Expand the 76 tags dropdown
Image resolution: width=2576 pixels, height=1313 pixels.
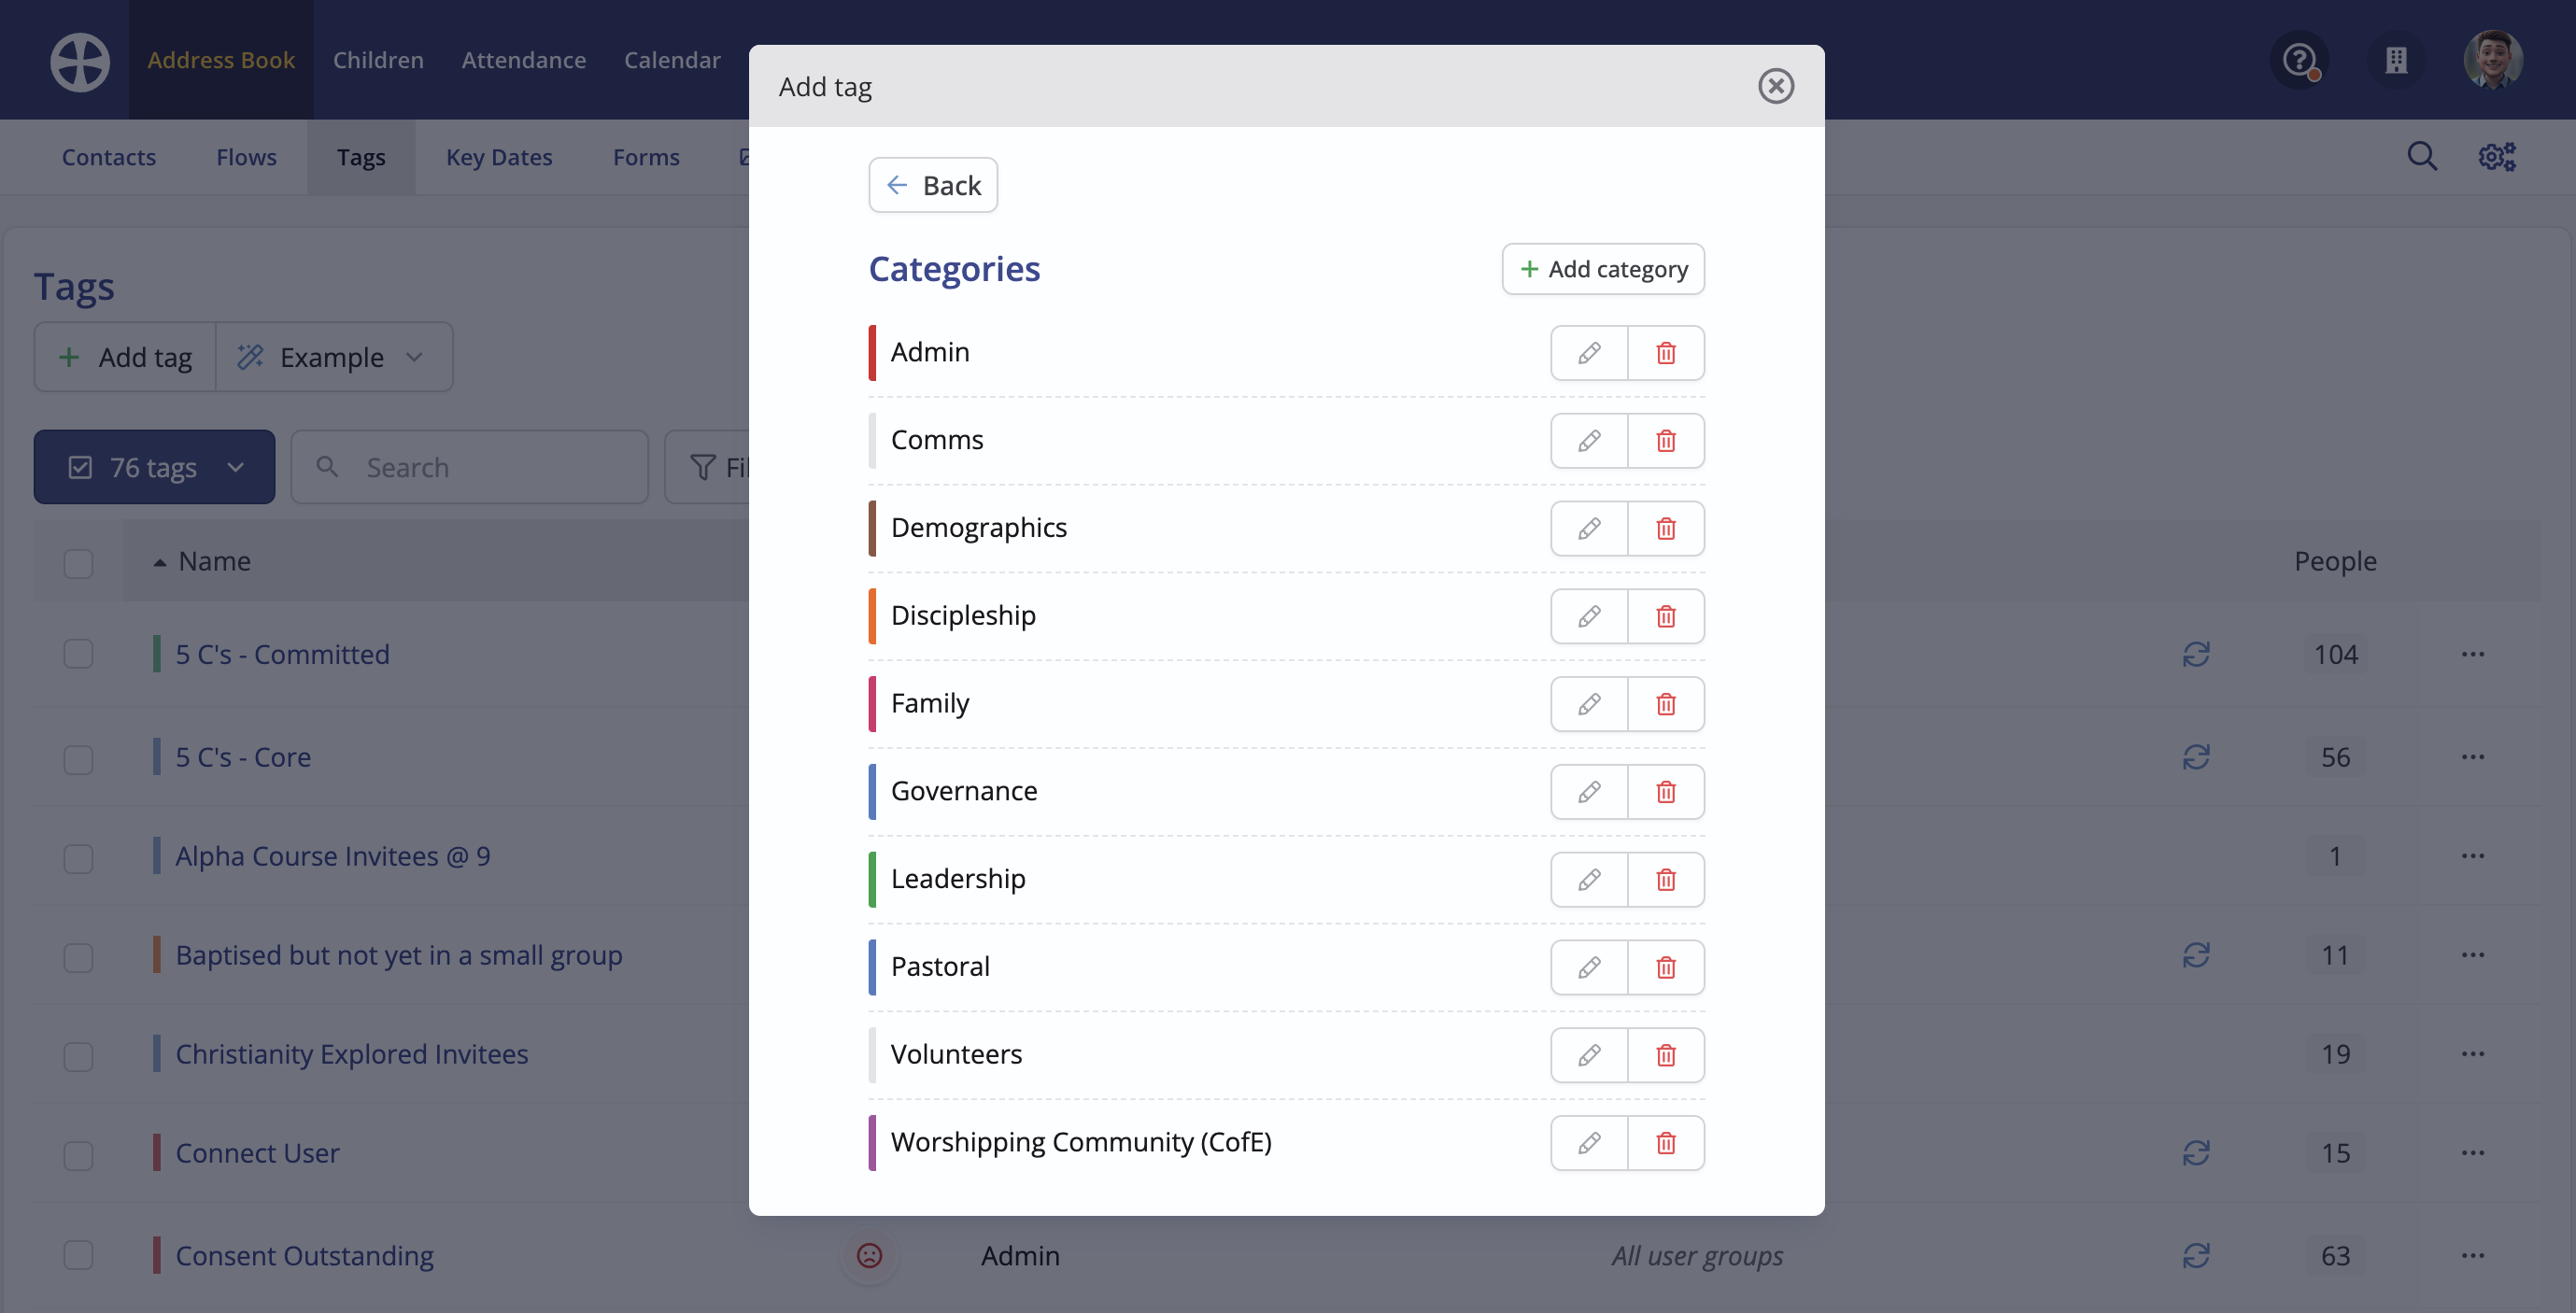[x=154, y=467]
